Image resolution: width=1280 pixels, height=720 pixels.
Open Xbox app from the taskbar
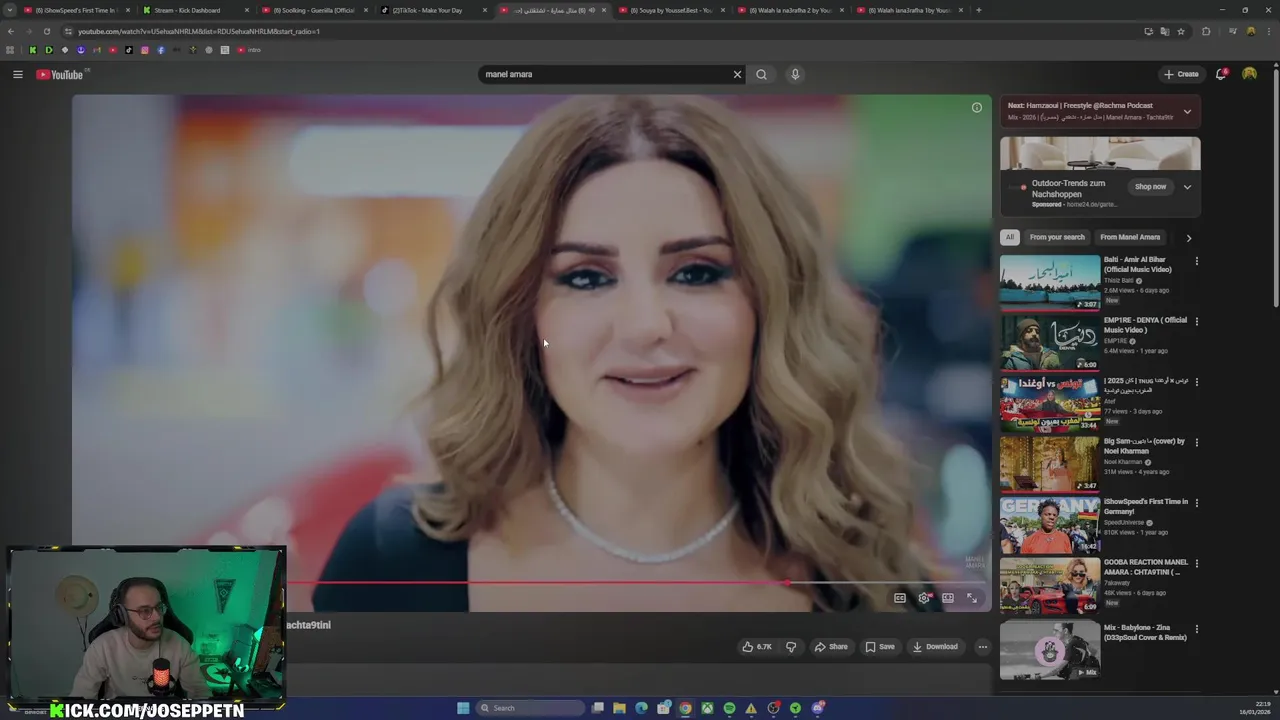(707, 708)
